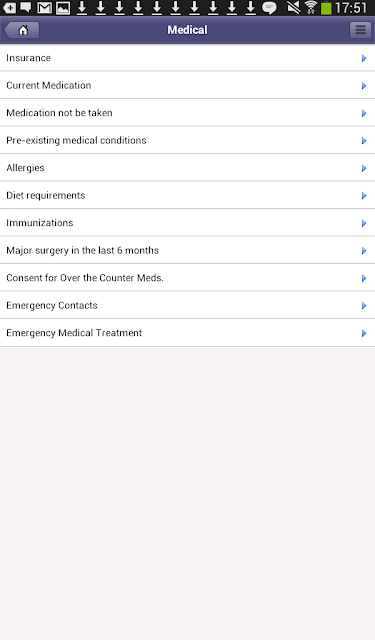Image resolution: width=375 pixels, height=640 pixels.
Task: Open Pre-existing medical conditions
Action: click(187, 140)
